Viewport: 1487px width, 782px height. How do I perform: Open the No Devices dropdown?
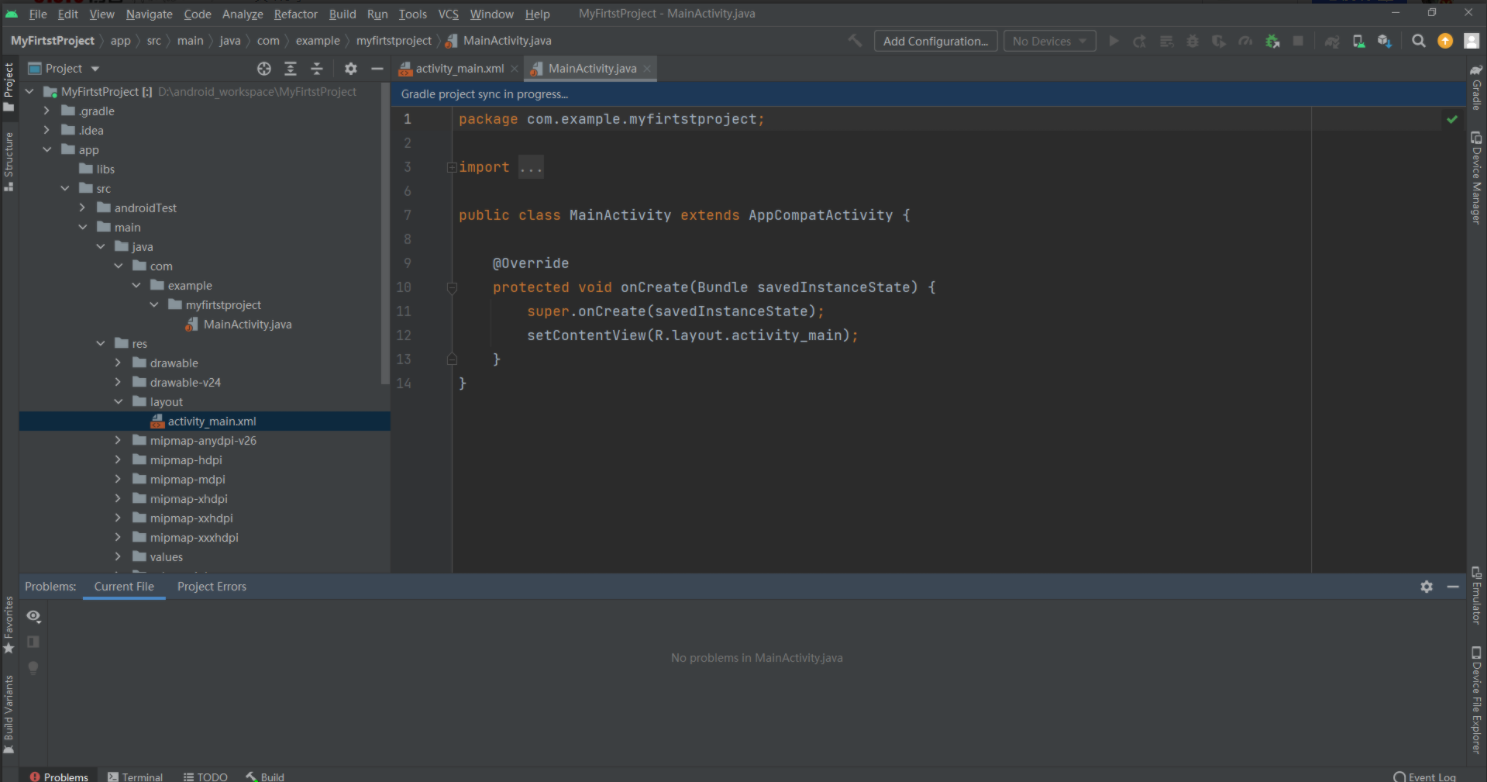pyautogui.click(x=1049, y=41)
